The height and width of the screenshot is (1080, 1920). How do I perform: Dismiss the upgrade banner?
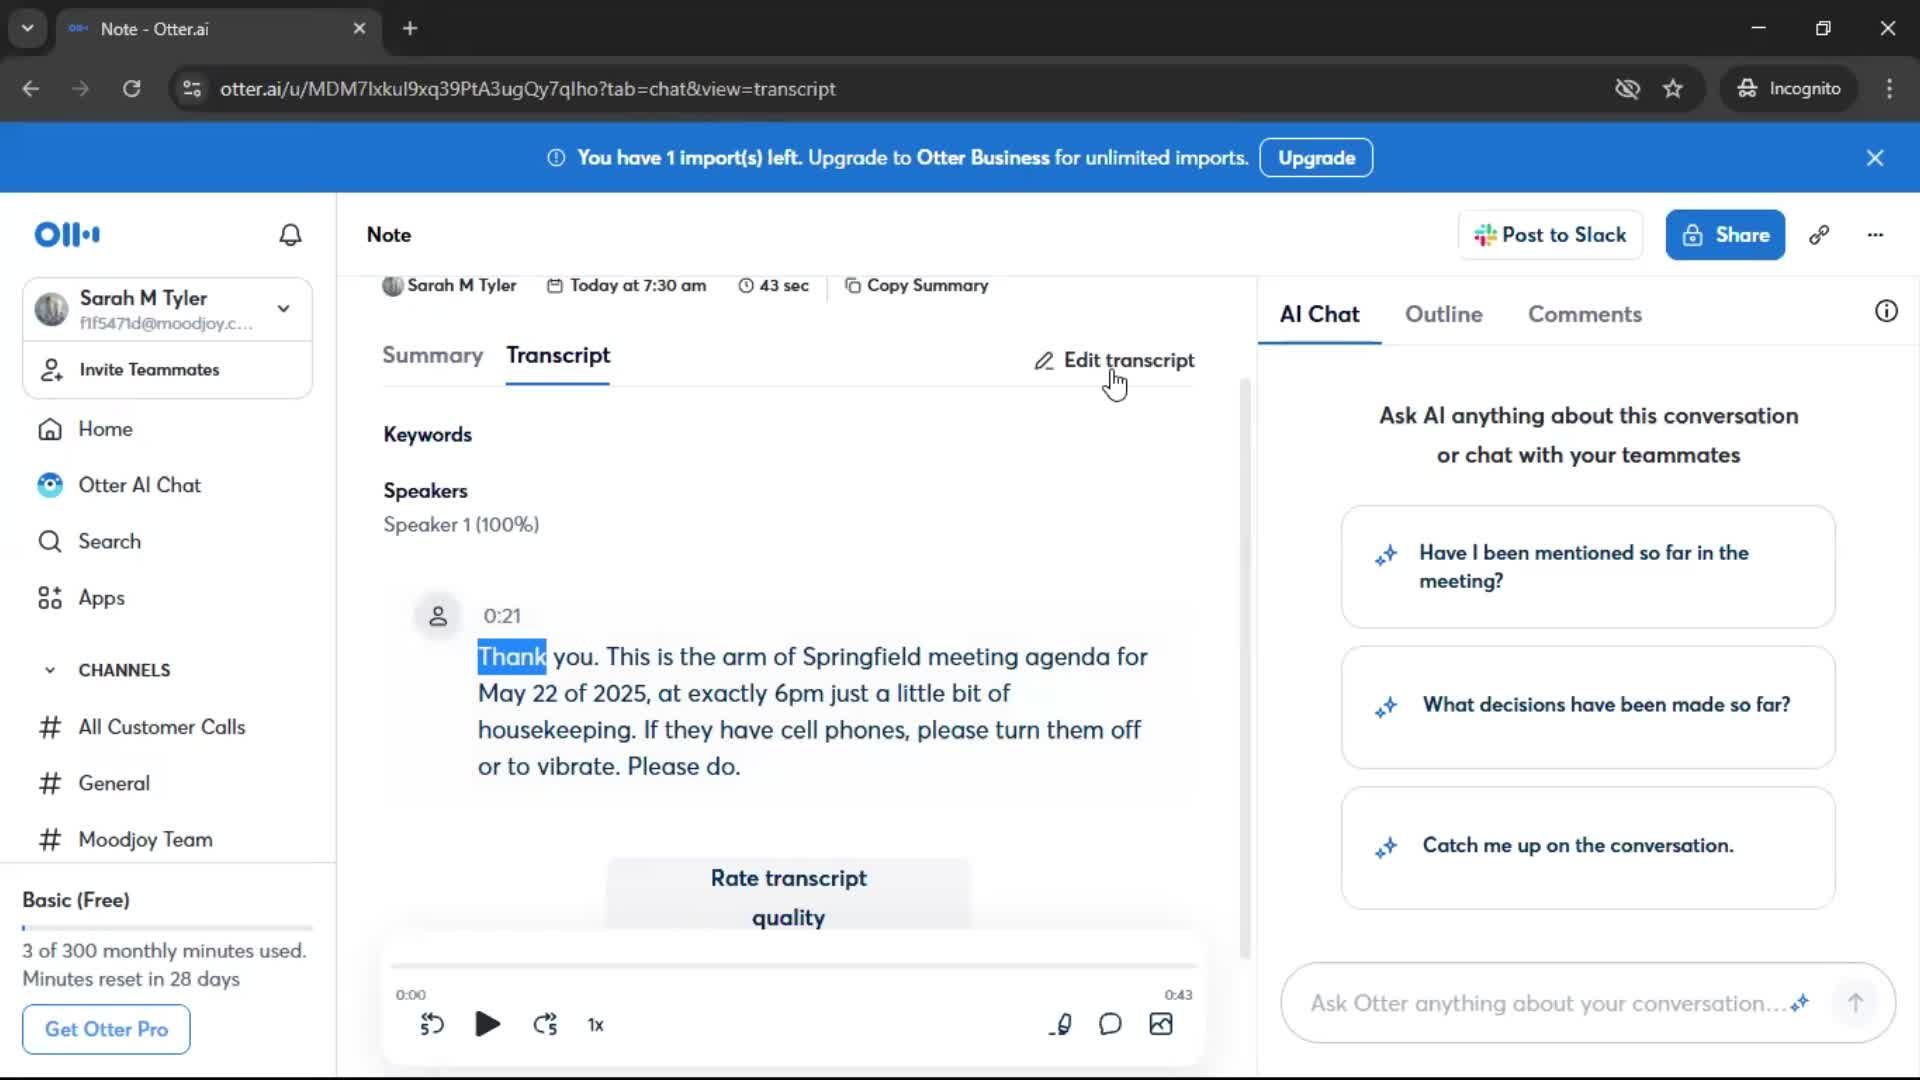coord(1875,158)
